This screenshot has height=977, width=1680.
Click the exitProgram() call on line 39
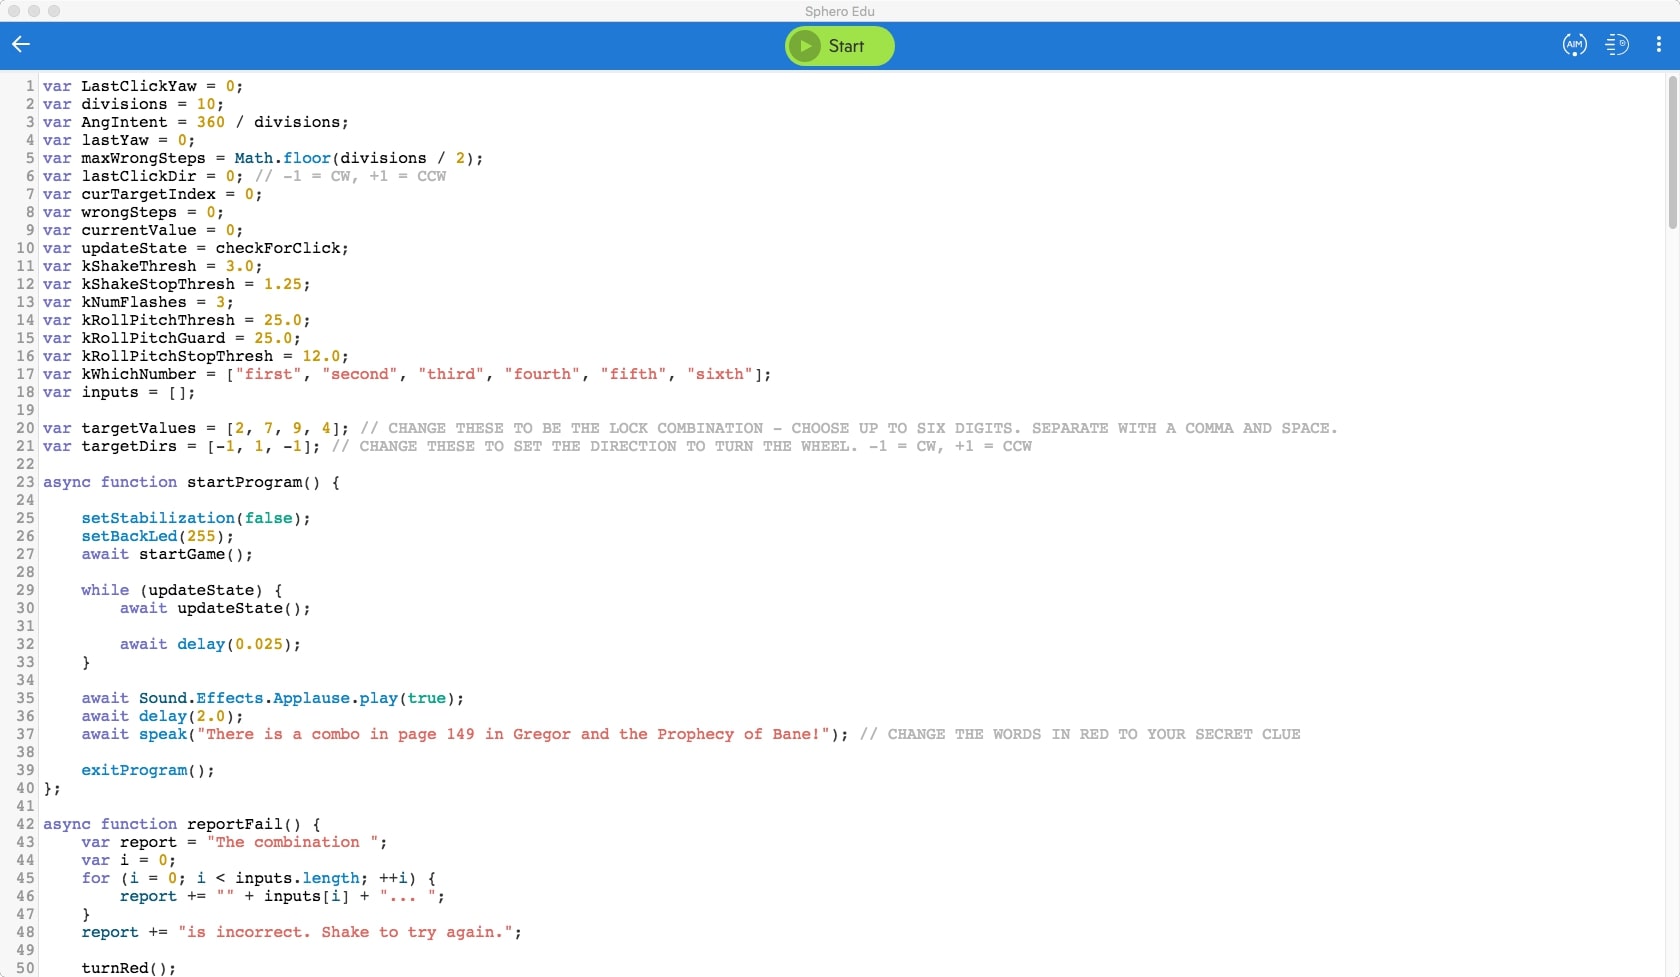(147, 770)
